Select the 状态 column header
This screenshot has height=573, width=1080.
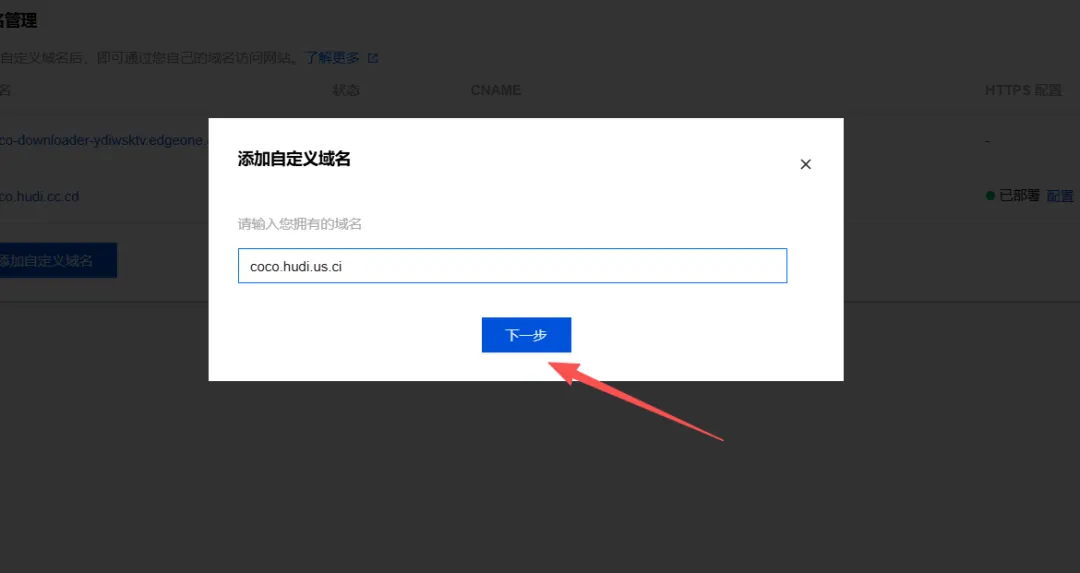[x=346, y=90]
